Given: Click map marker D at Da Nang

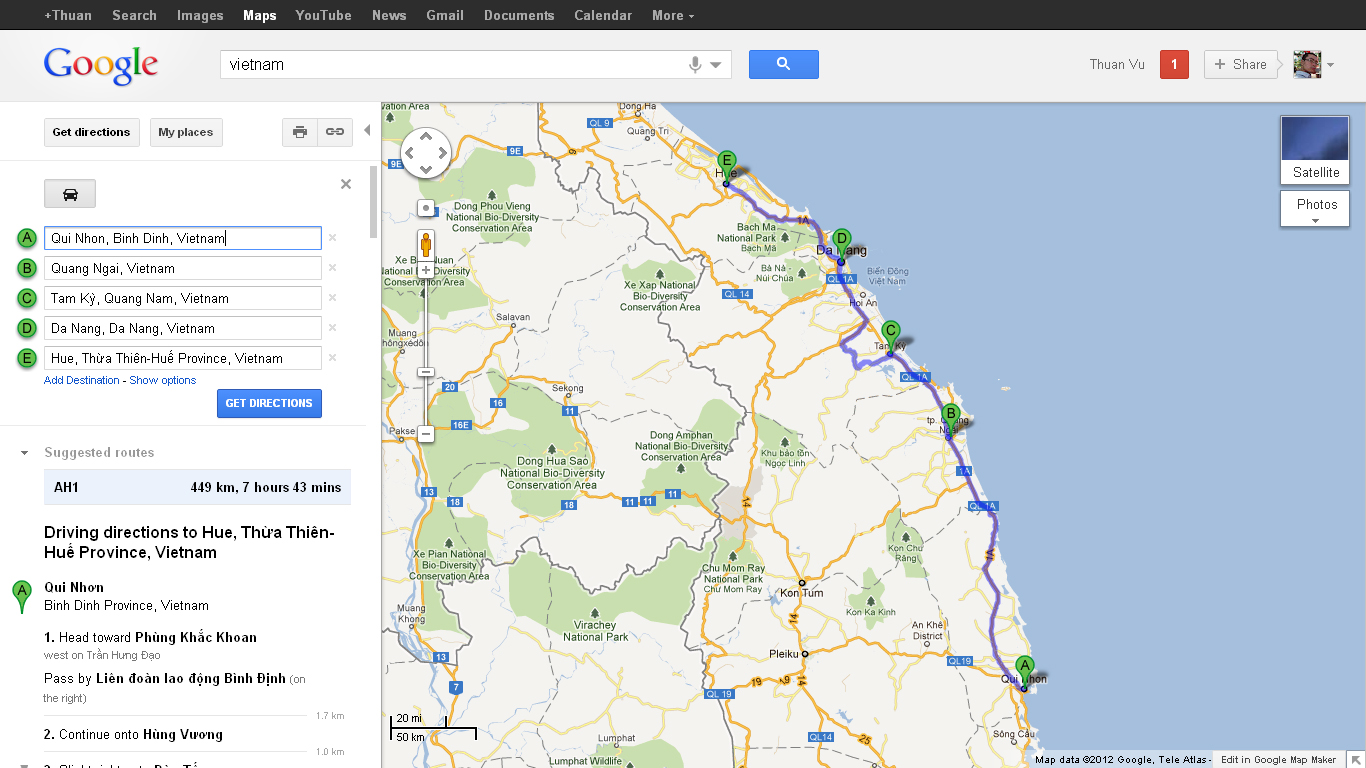Looking at the screenshot, I should coord(842,245).
